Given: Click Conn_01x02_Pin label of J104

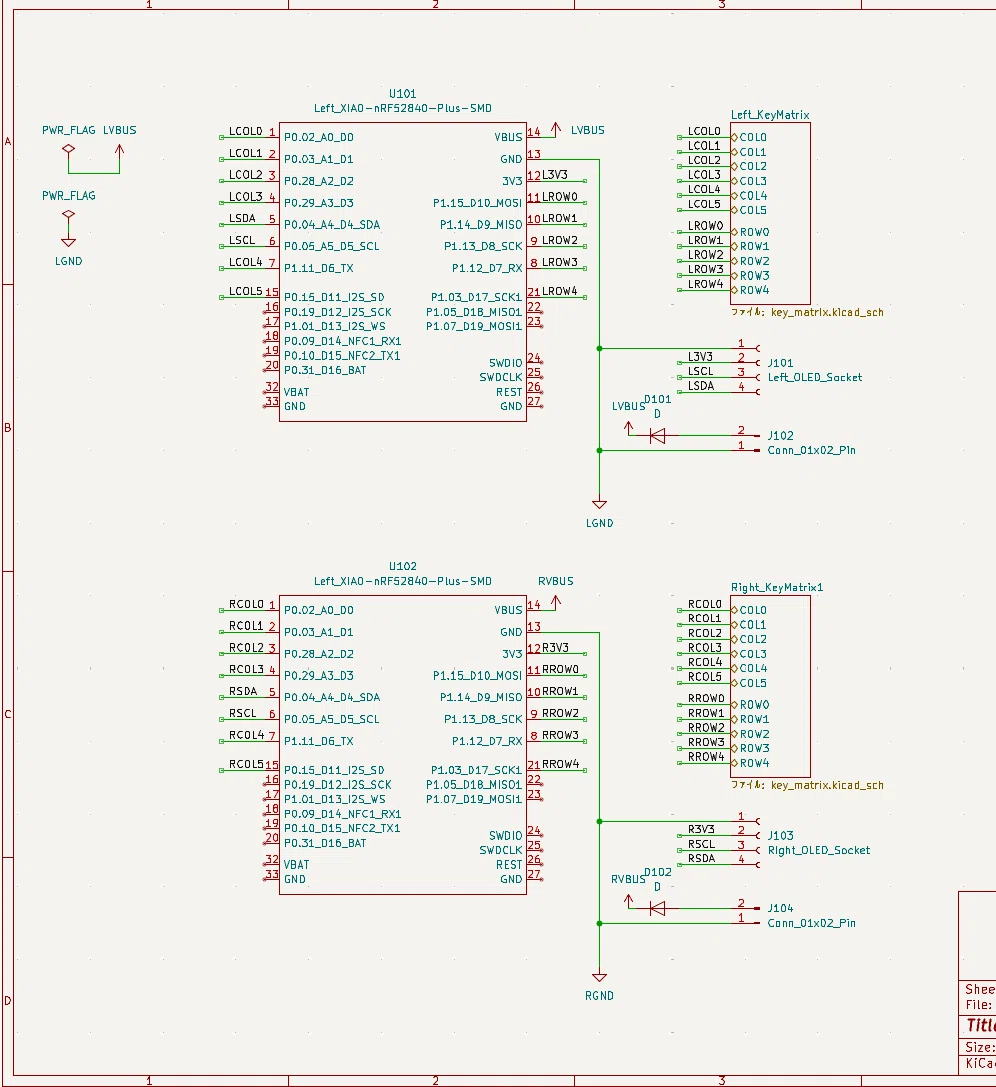Looking at the screenshot, I should tap(812, 923).
